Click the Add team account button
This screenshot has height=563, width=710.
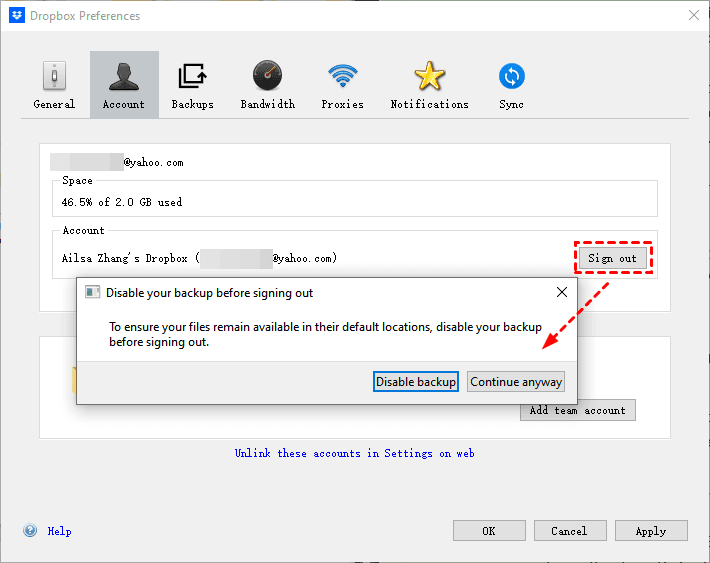(x=578, y=410)
